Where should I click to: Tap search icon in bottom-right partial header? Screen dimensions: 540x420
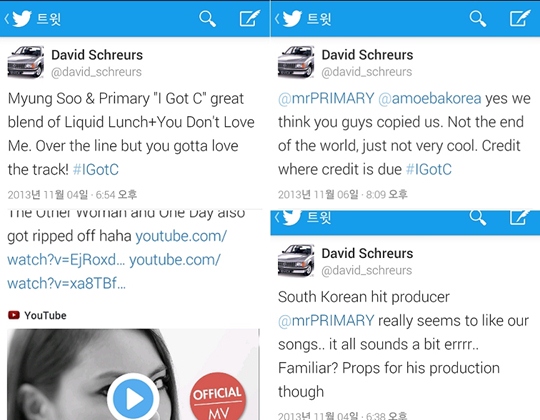tap(478, 218)
